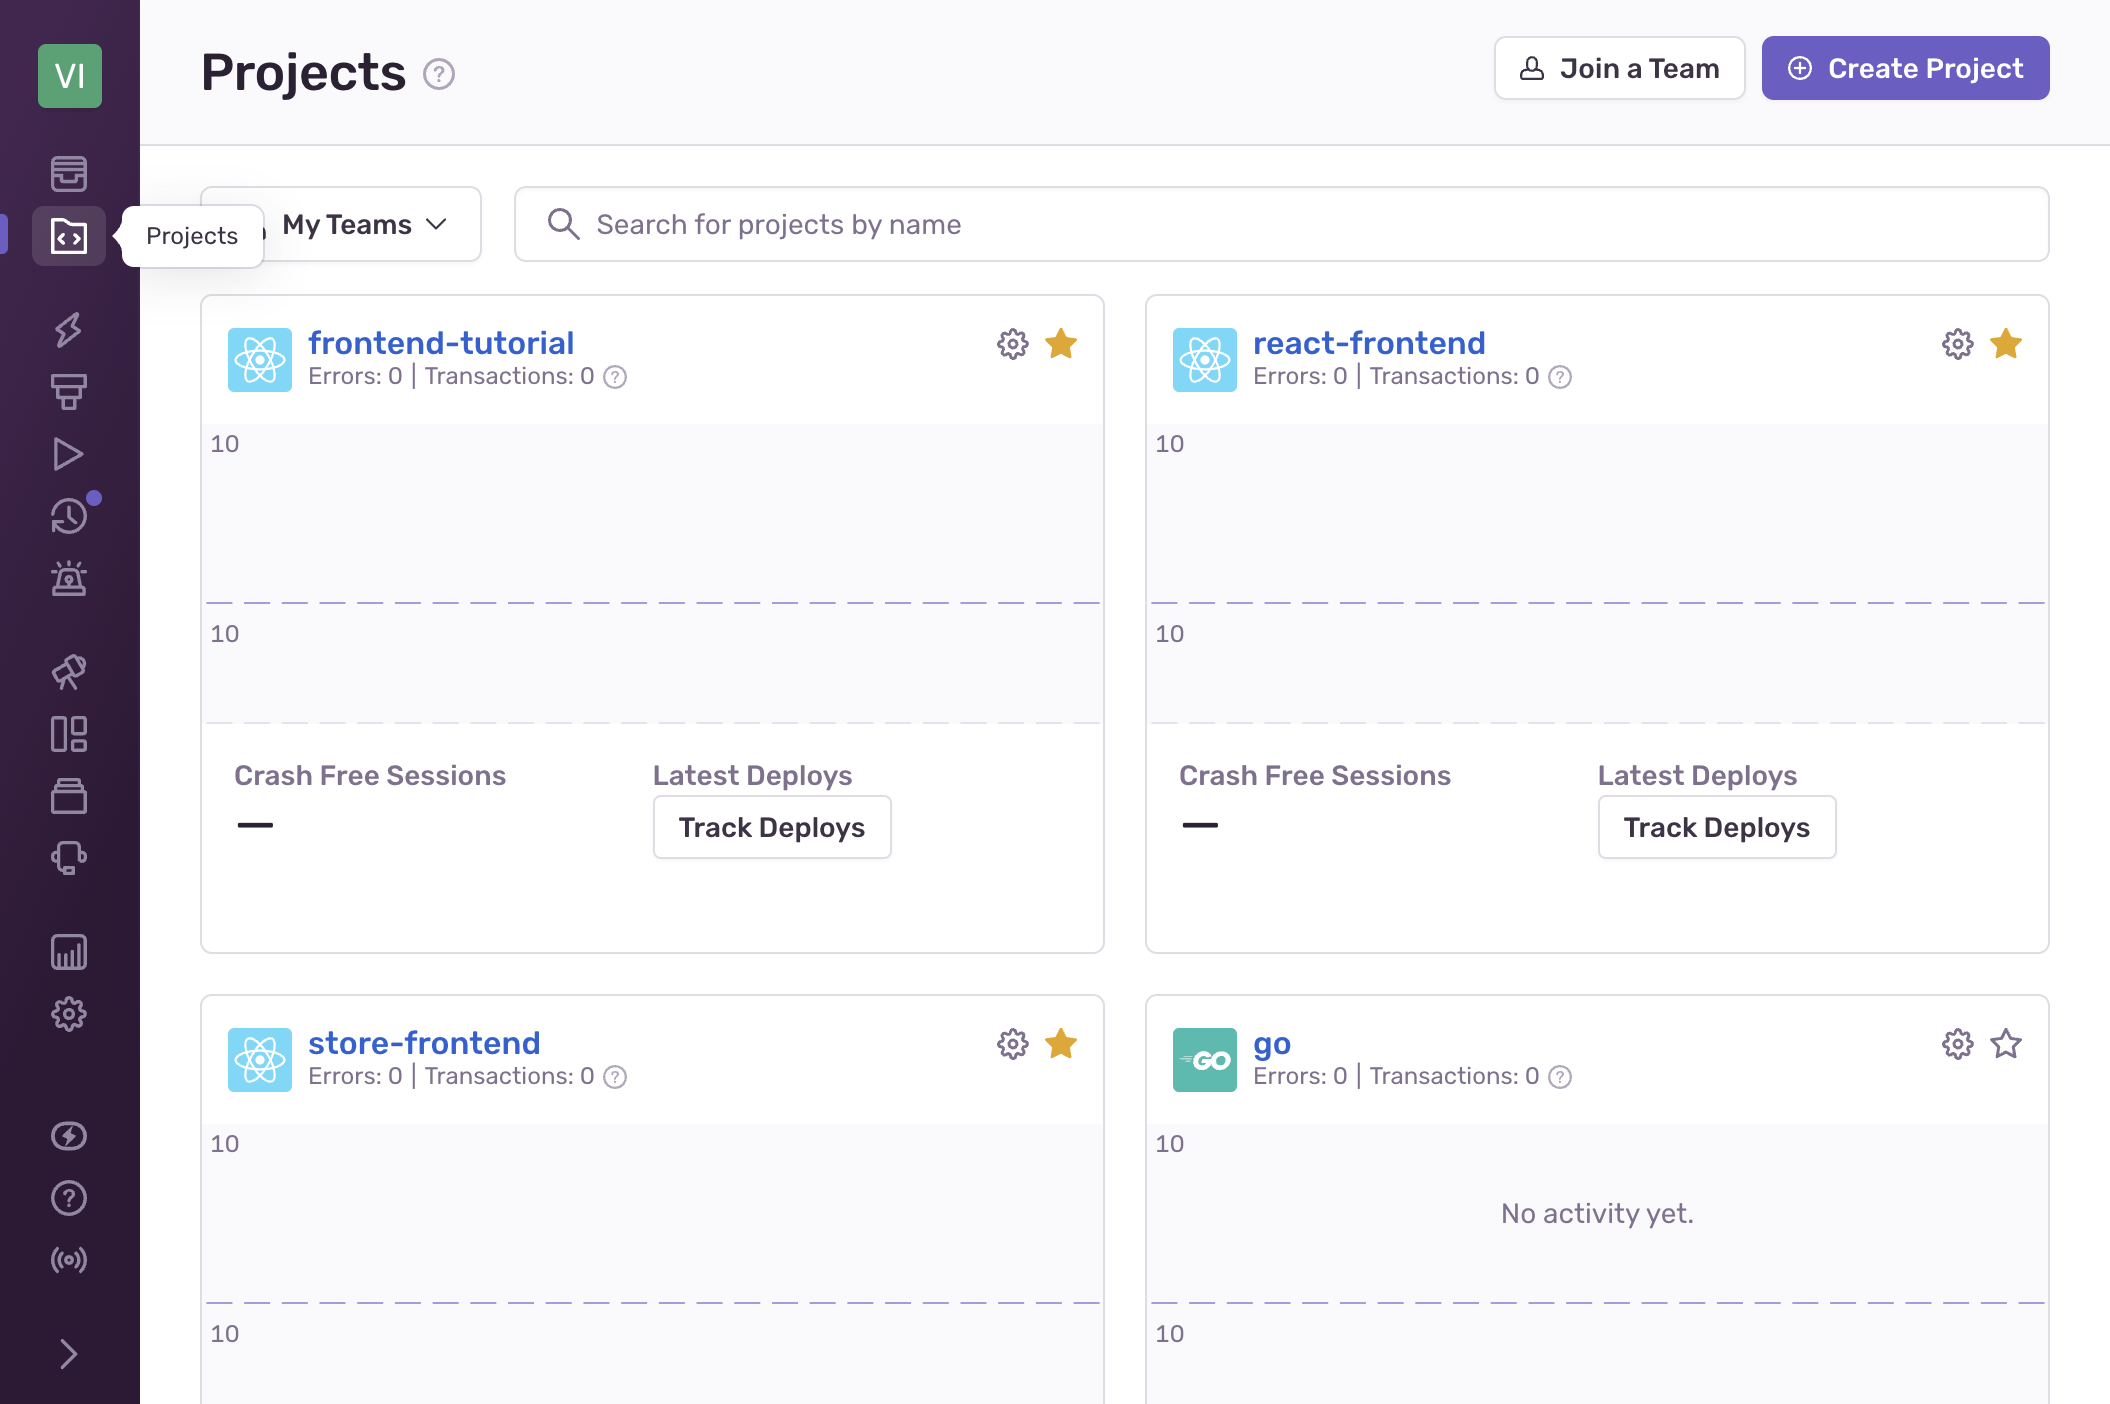Open the Alerts siren icon
Screen dimensions: 2110x1404
(69, 578)
